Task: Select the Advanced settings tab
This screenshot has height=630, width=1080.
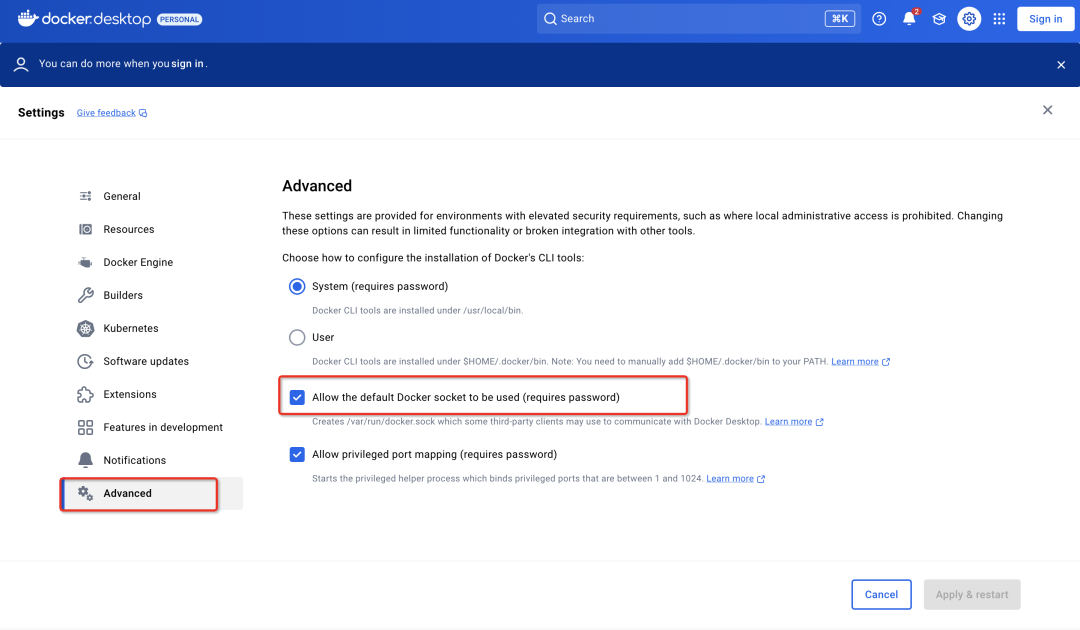Action: pos(152,494)
